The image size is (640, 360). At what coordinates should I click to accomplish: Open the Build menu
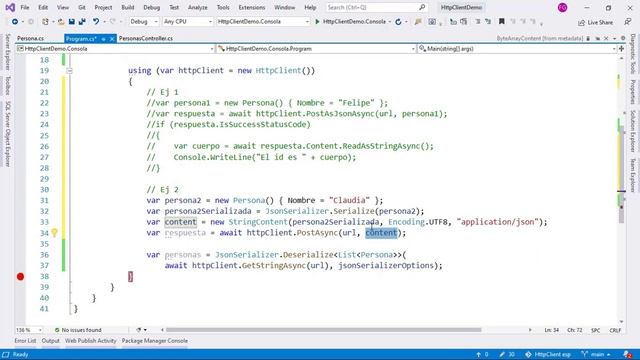tap(128, 7)
